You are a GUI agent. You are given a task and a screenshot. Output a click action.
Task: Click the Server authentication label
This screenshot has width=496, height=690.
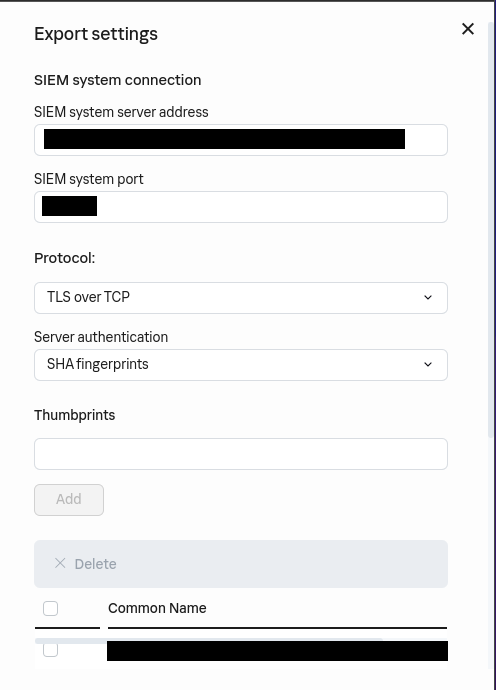[101, 337]
